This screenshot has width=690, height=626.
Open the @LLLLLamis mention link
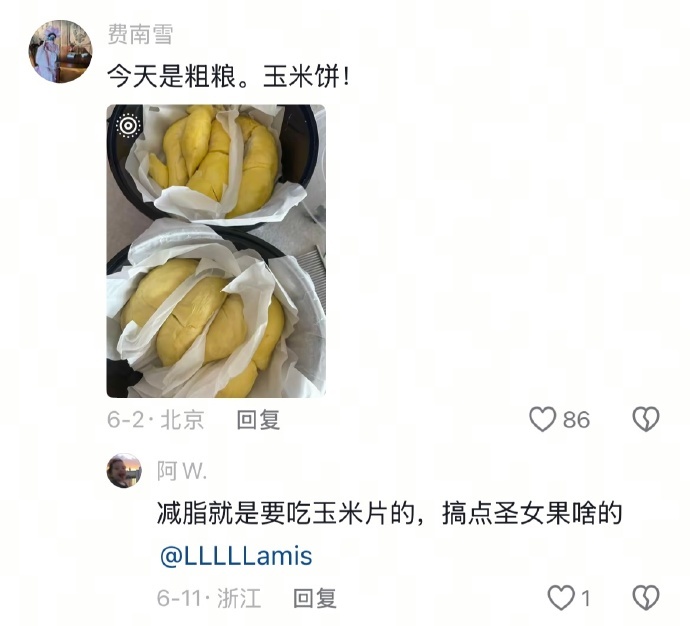[x=236, y=556]
